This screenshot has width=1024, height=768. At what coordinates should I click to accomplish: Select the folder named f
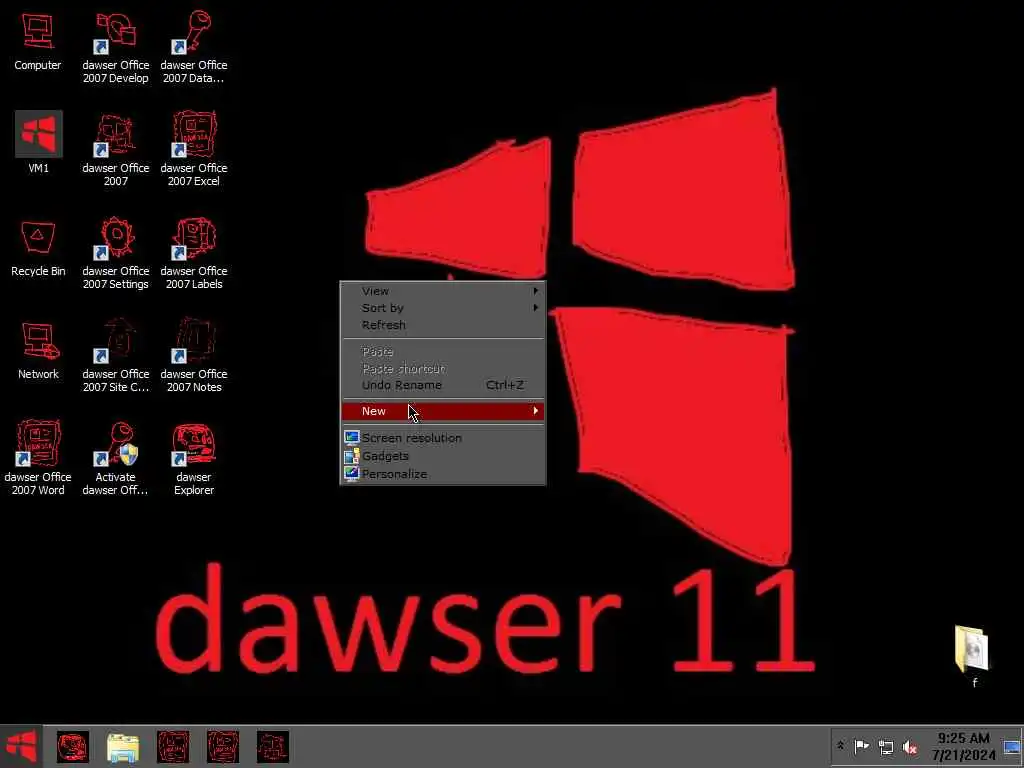972,656
